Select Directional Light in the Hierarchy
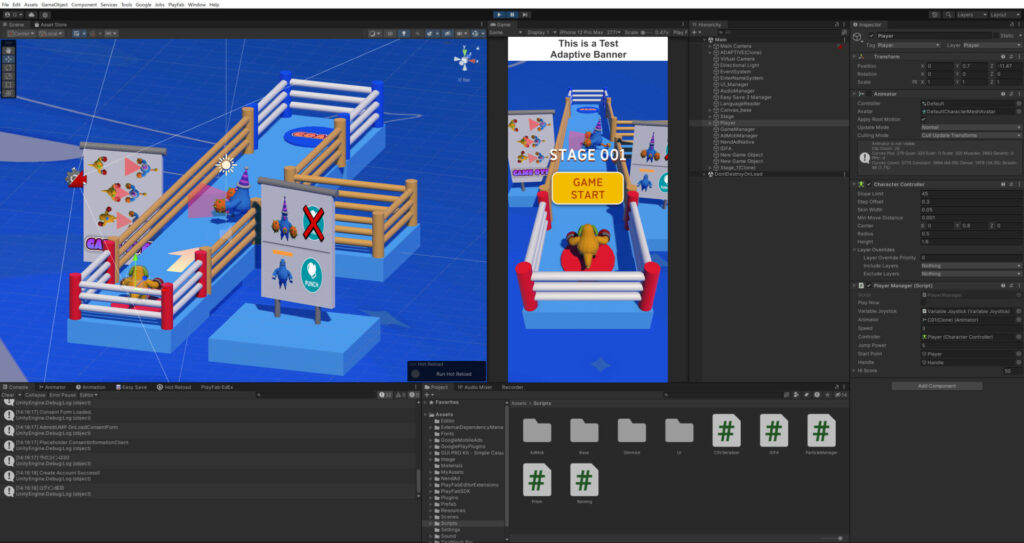 click(739, 65)
